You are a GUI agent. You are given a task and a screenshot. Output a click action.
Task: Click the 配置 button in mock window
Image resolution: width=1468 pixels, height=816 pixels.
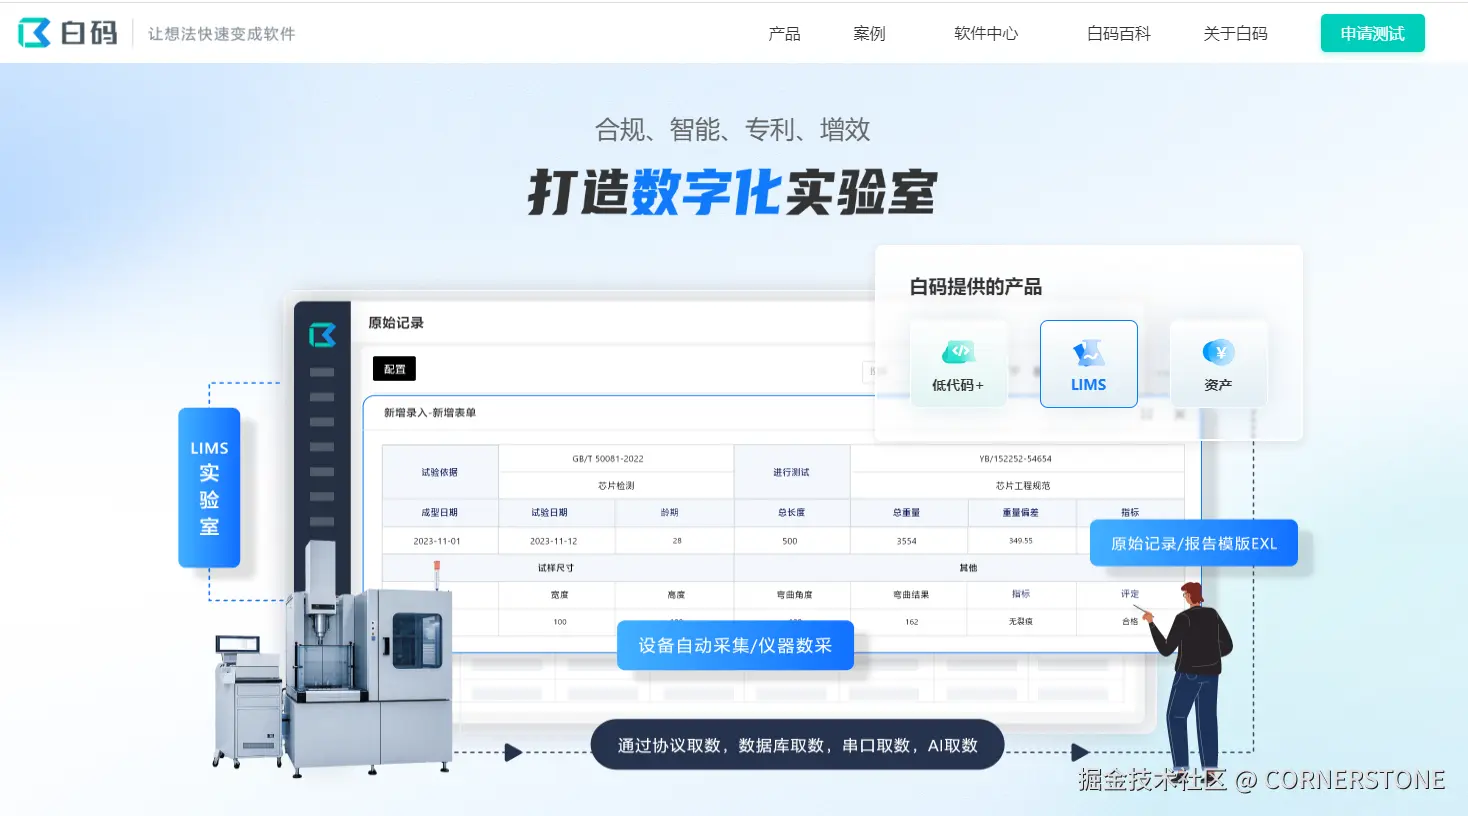pos(394,369)
